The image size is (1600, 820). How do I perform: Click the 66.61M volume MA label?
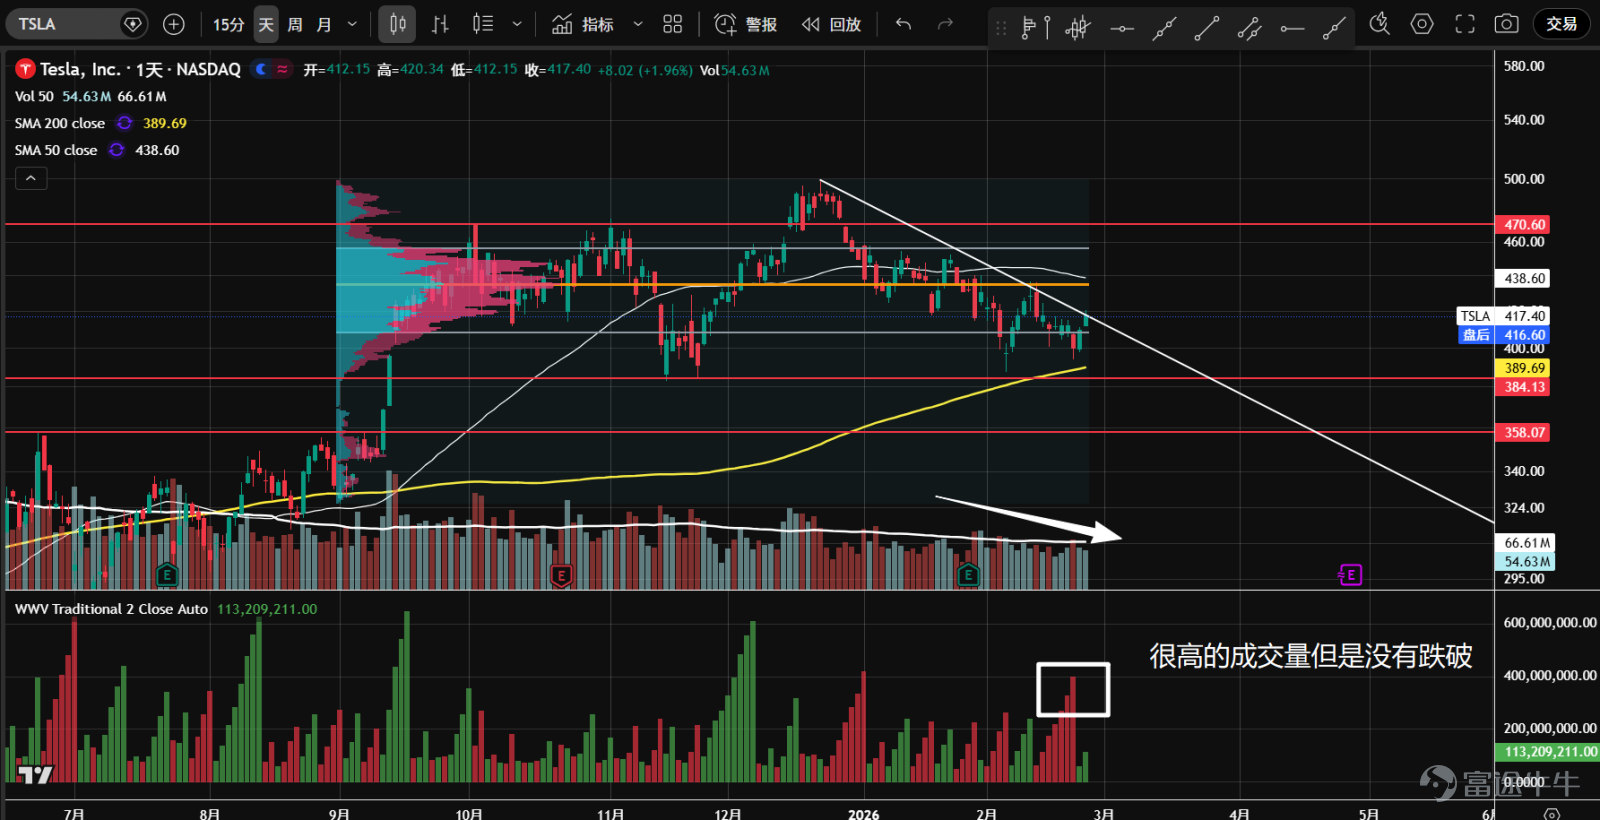1525,543
